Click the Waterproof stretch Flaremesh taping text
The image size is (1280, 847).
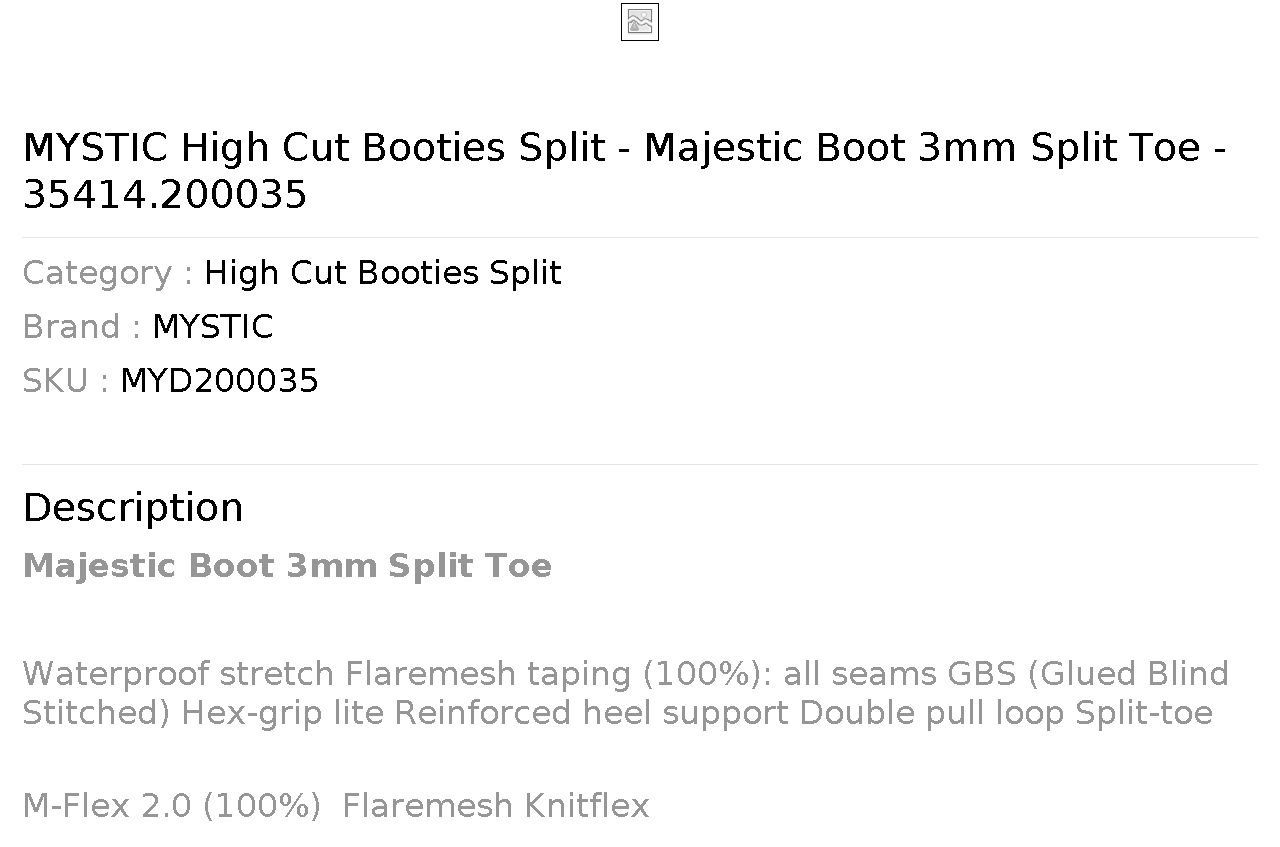tap(327, 674)
